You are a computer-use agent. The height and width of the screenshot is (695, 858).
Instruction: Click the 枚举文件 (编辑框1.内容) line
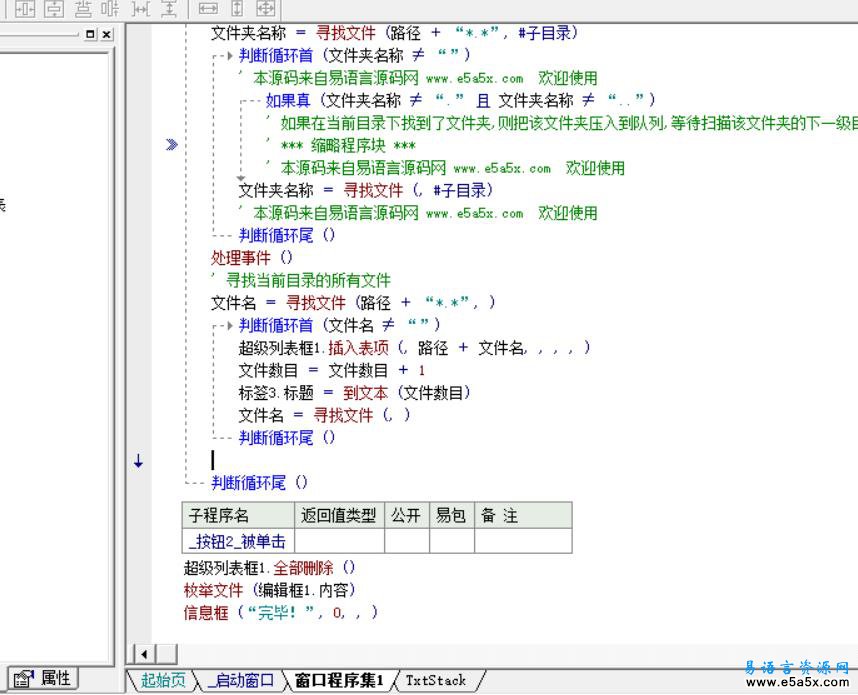[x=269, y=590]
